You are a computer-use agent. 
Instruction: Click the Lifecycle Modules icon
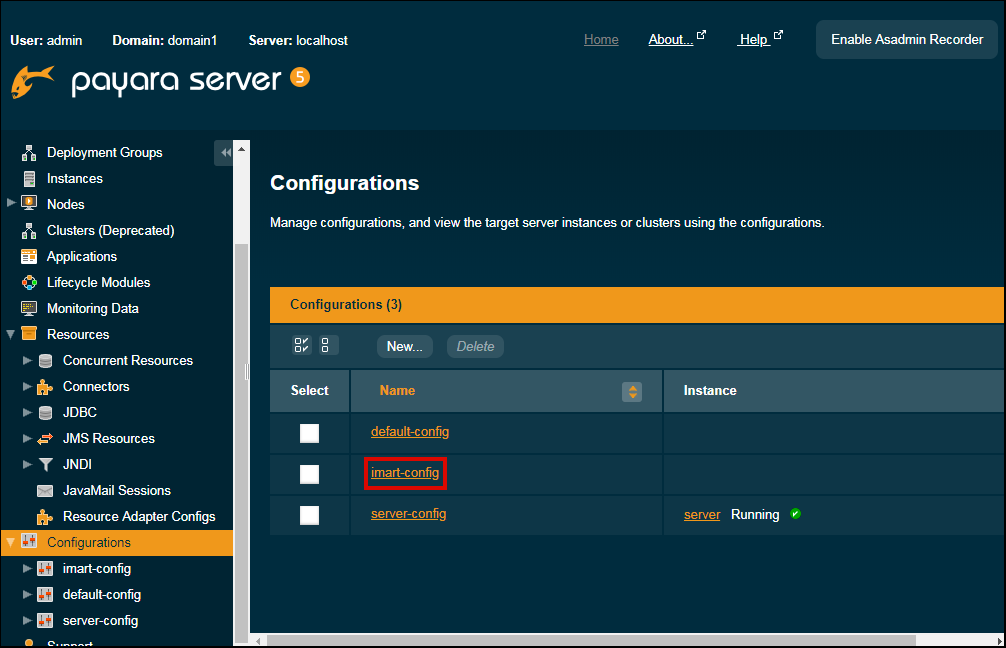click(x=29, y=283)
